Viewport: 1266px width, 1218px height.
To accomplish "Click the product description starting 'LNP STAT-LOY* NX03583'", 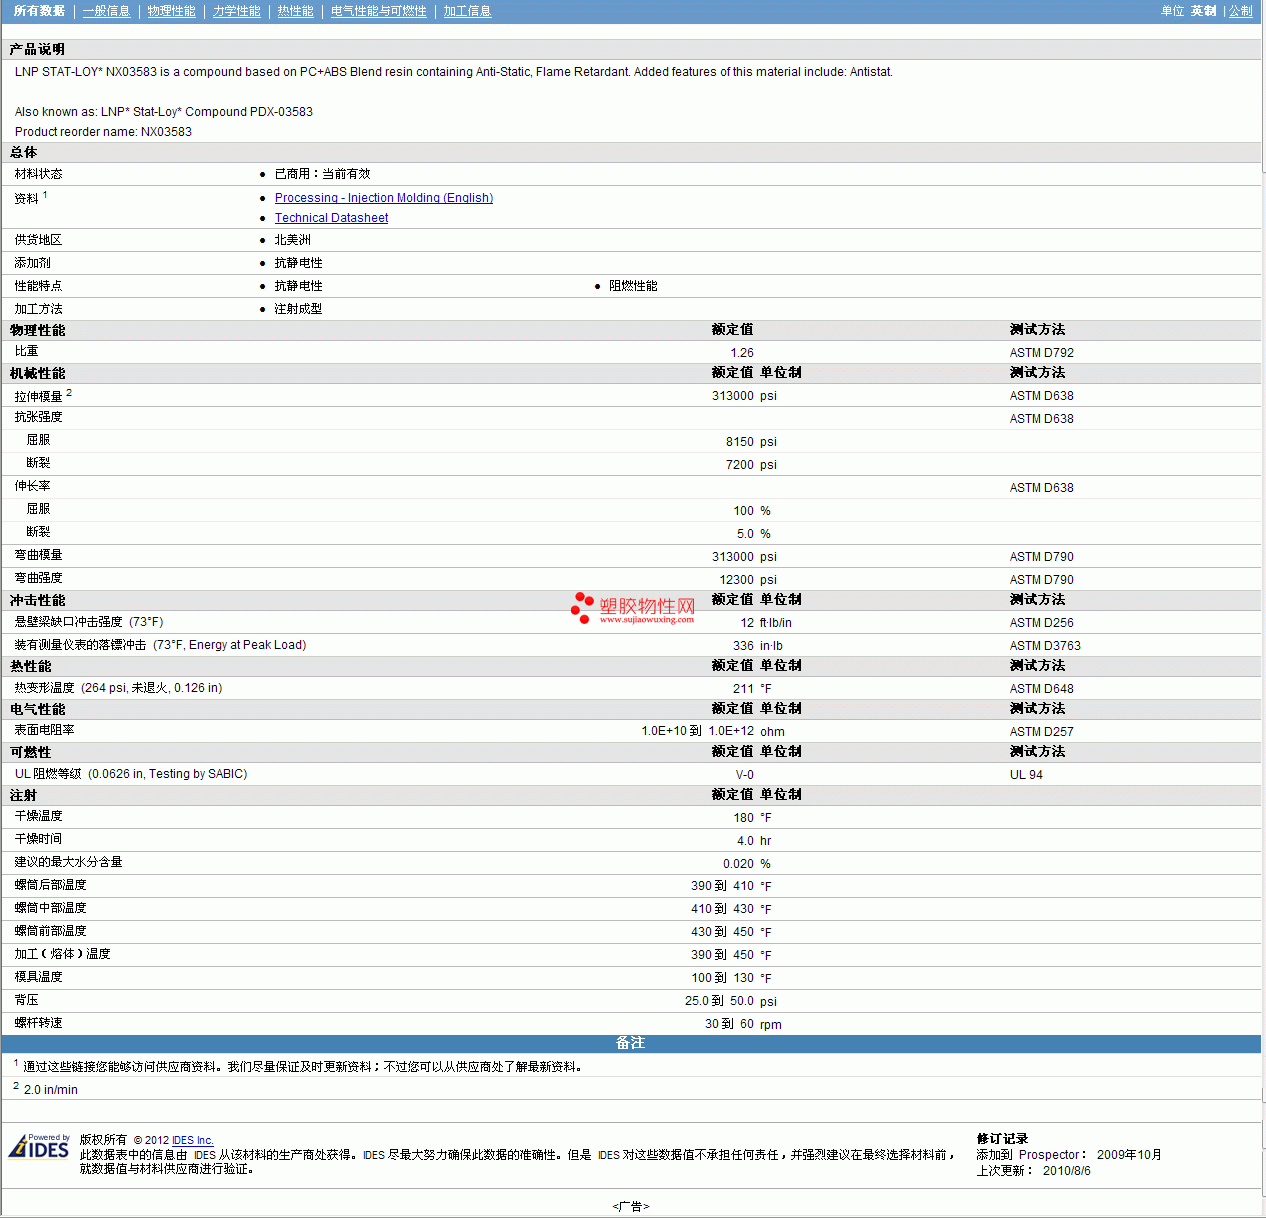I will click(454, 72).
